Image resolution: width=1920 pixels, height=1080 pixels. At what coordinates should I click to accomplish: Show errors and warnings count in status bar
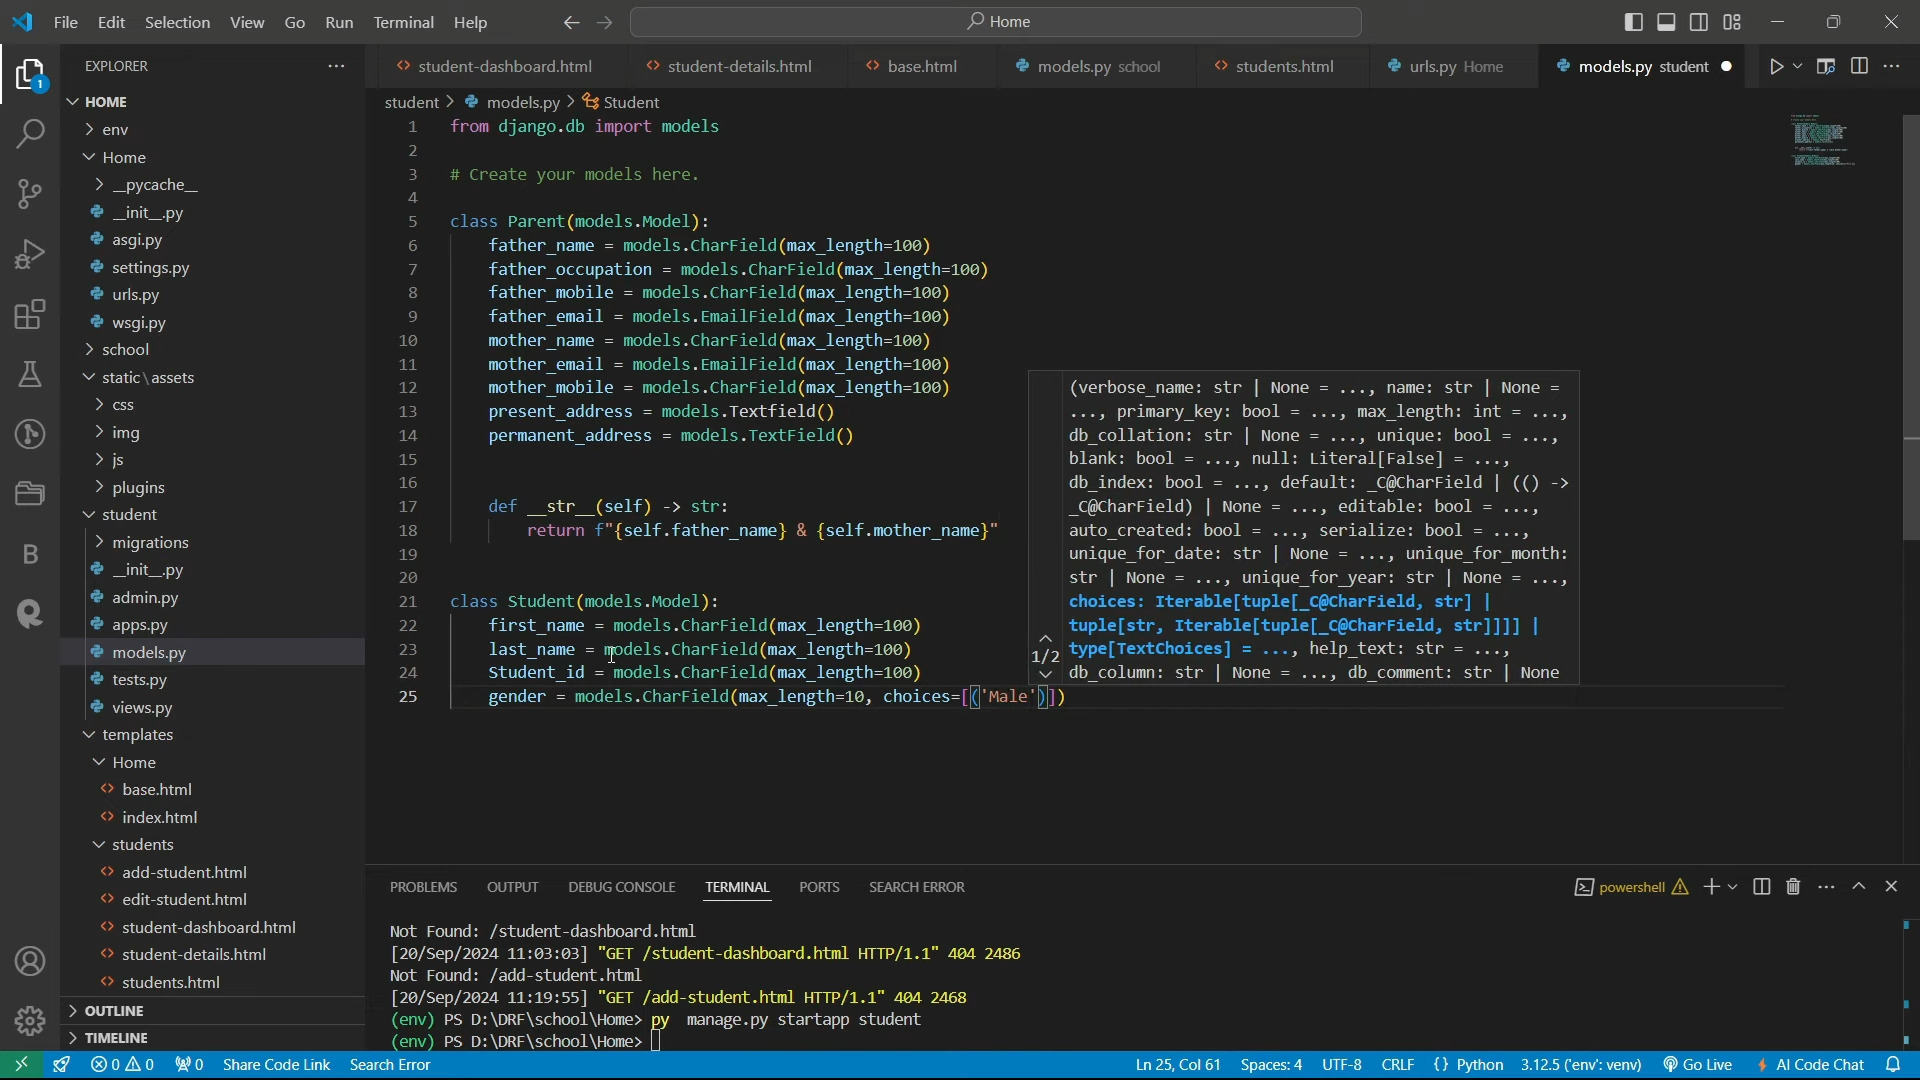pyautogui.click(x=122, y=1065)
